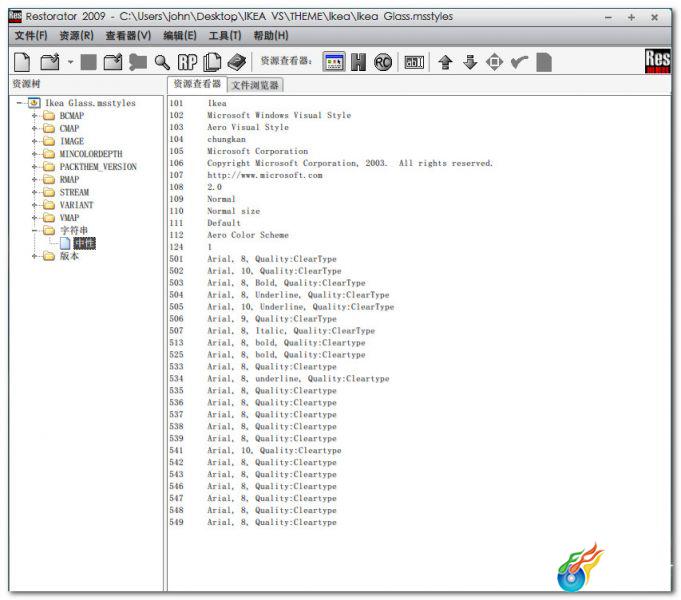Switch to the 文件浏览器 tab
Viewport: 681px width, 600px height.
tap(255, 85)
